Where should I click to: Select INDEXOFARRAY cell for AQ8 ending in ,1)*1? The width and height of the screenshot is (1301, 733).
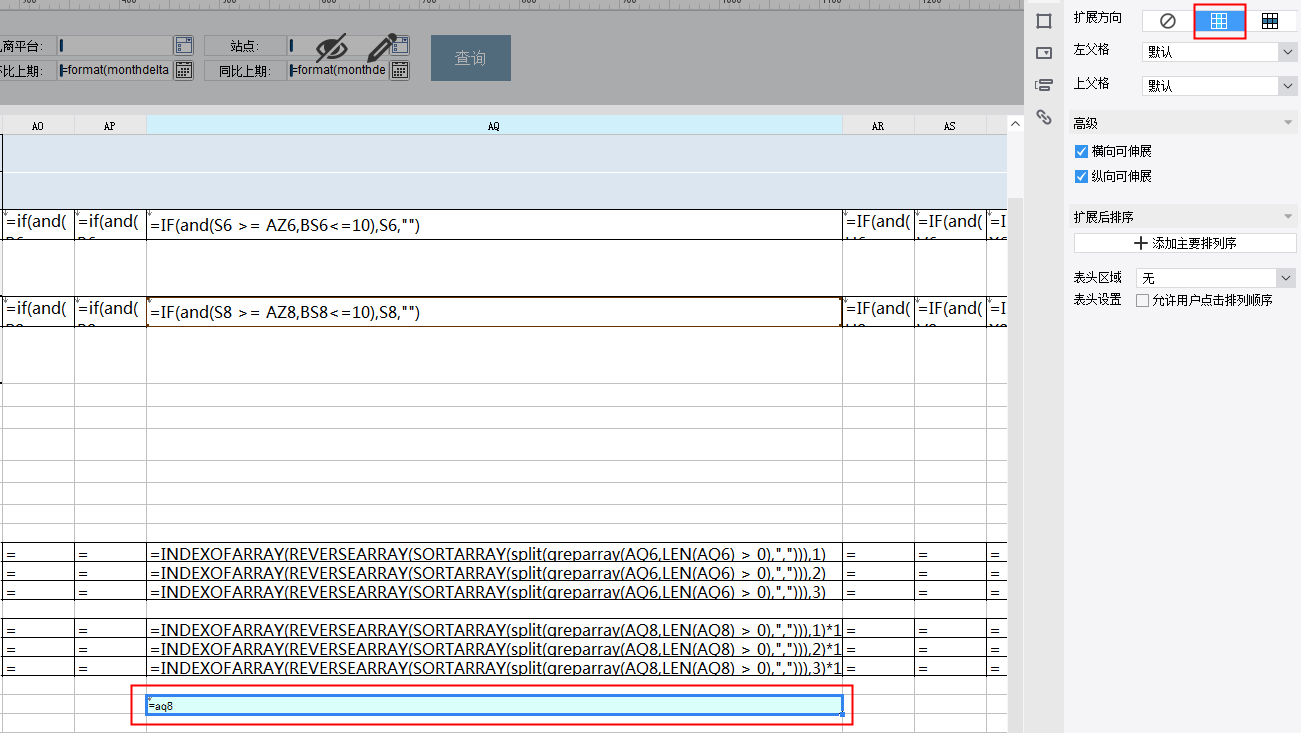click(x=494, y=630)
